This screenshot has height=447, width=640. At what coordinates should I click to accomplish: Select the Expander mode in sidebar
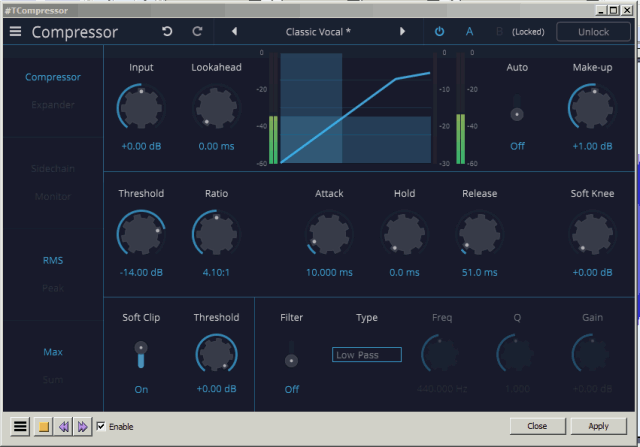click(53, 105)
